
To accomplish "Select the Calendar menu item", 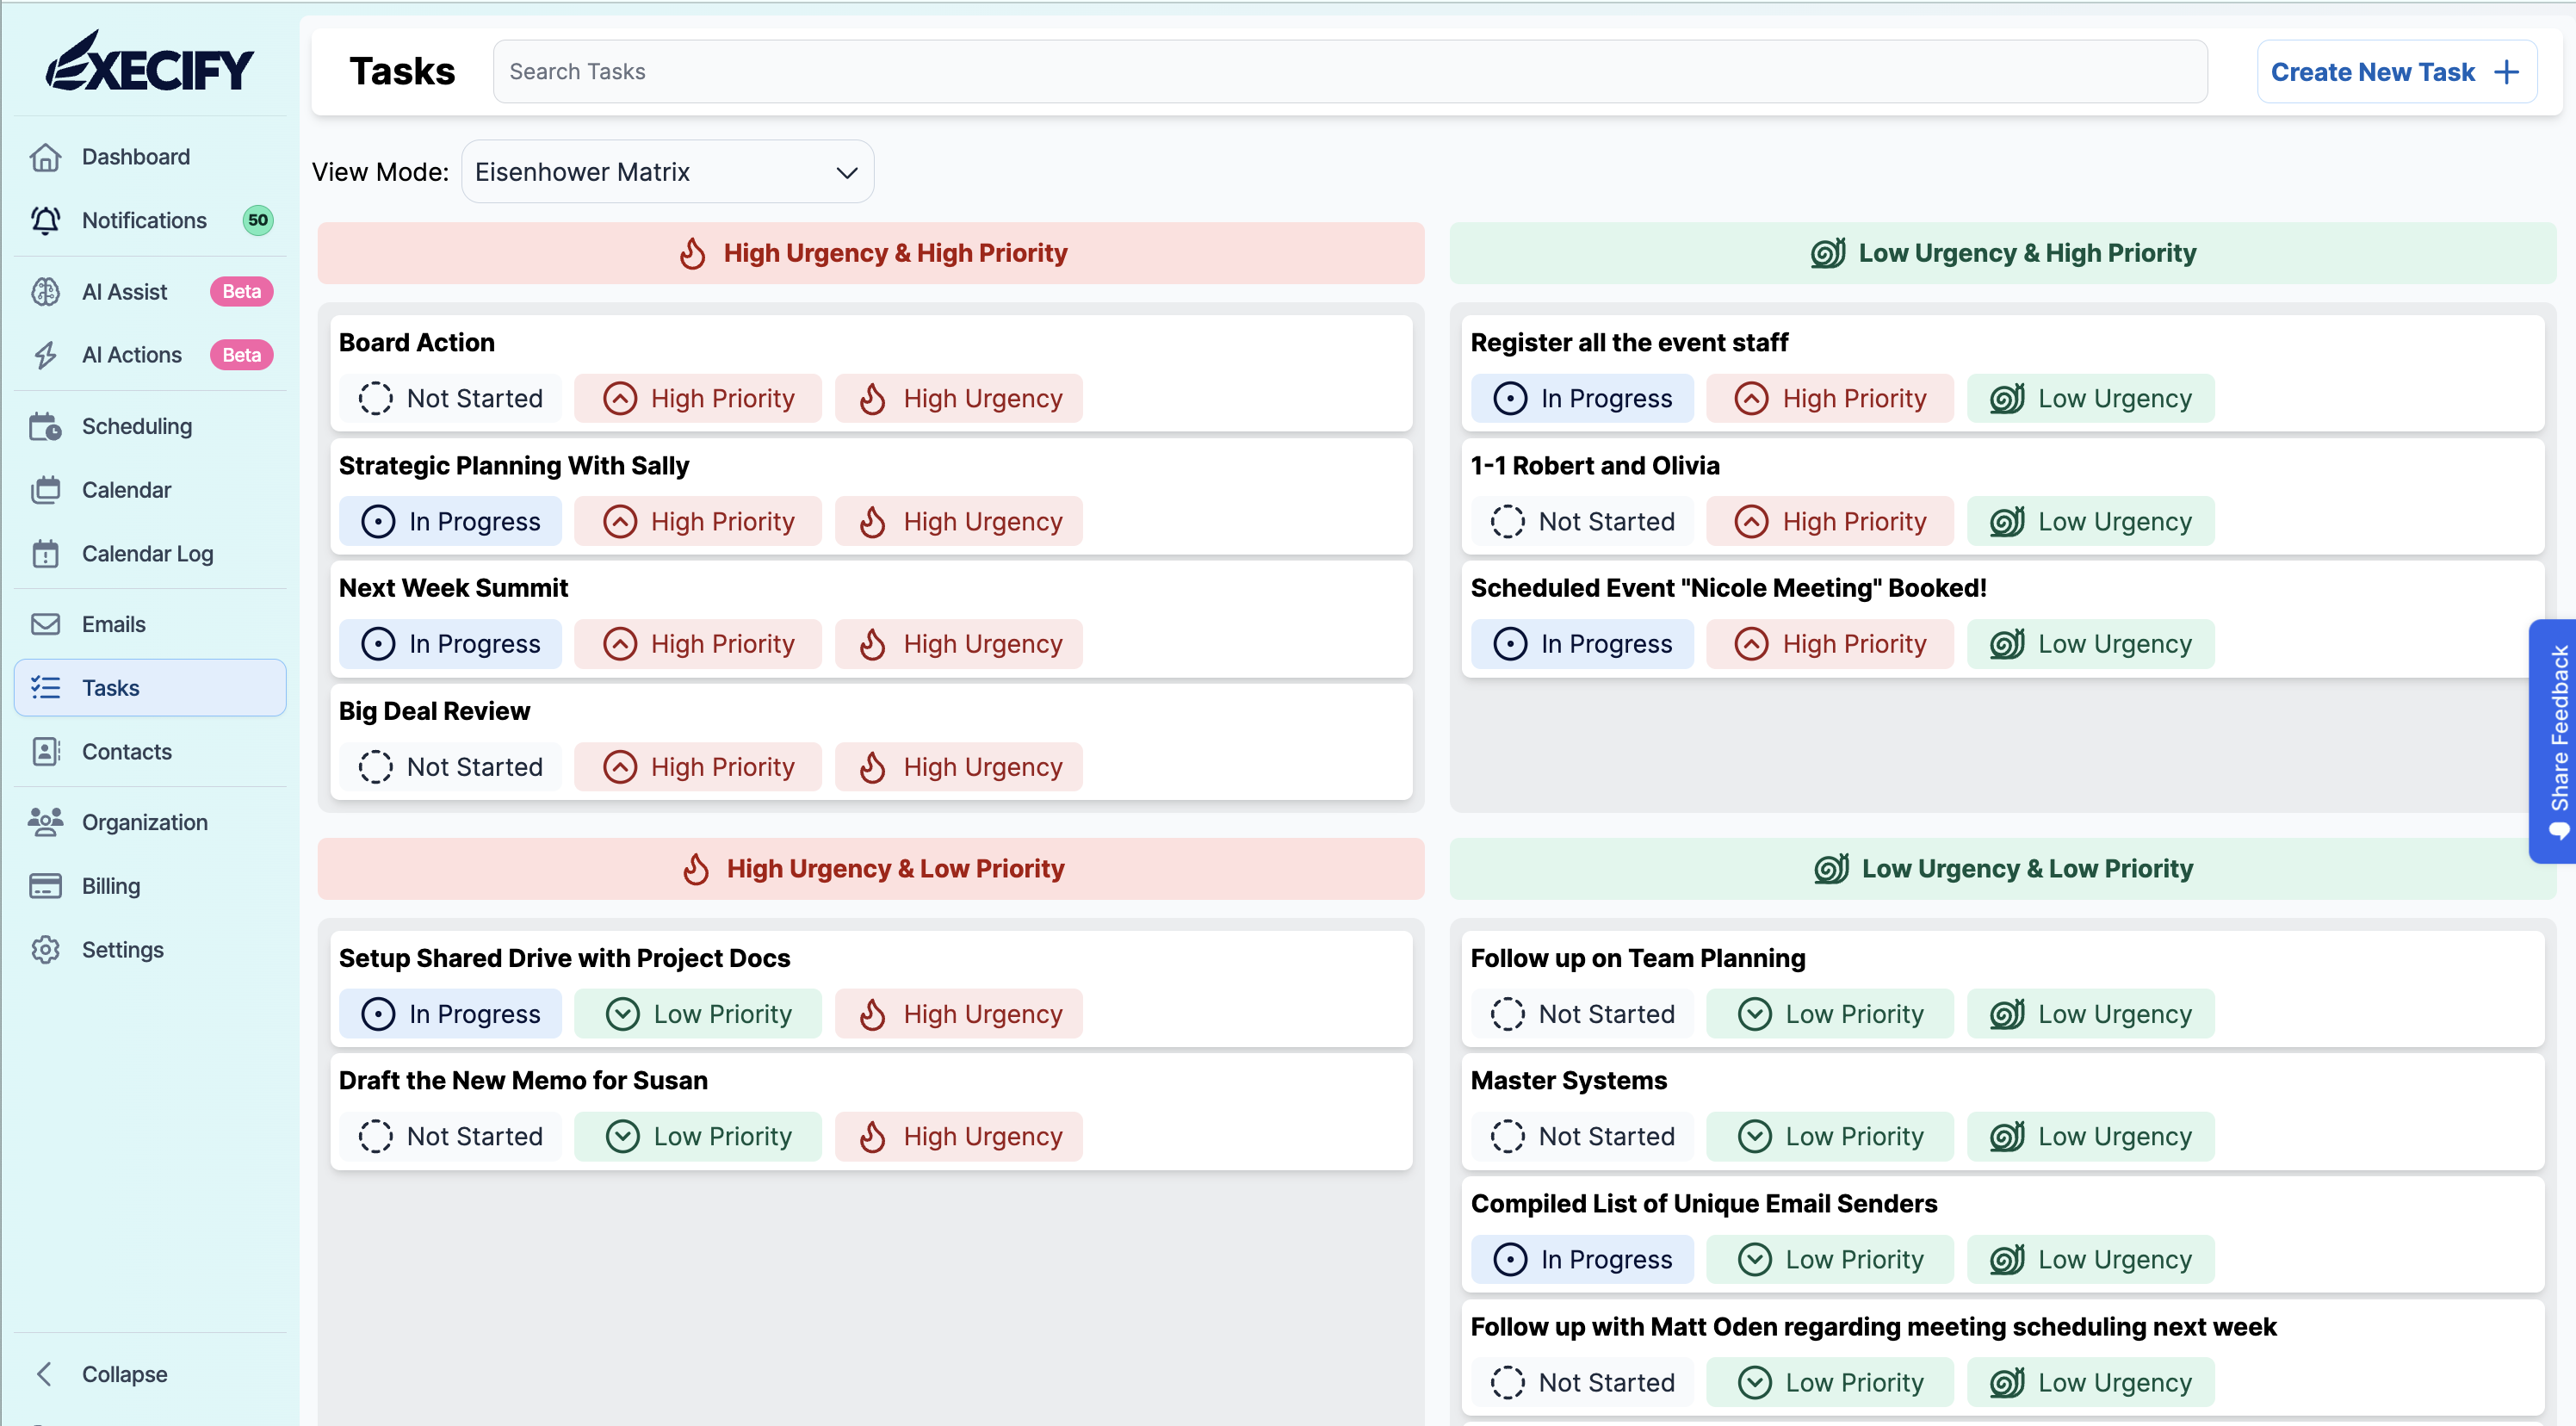I will click(125, 488).
